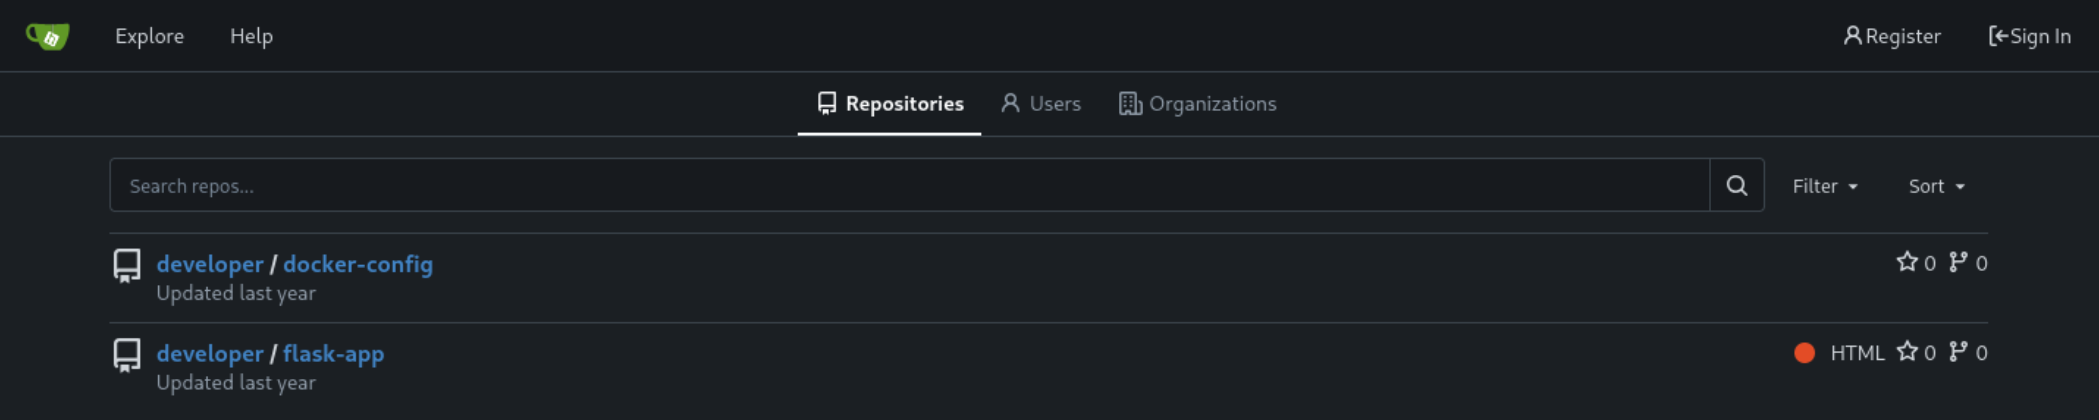Click the magnifier search button
This screenshot has width=2099, height=420.
[1737, 185]
